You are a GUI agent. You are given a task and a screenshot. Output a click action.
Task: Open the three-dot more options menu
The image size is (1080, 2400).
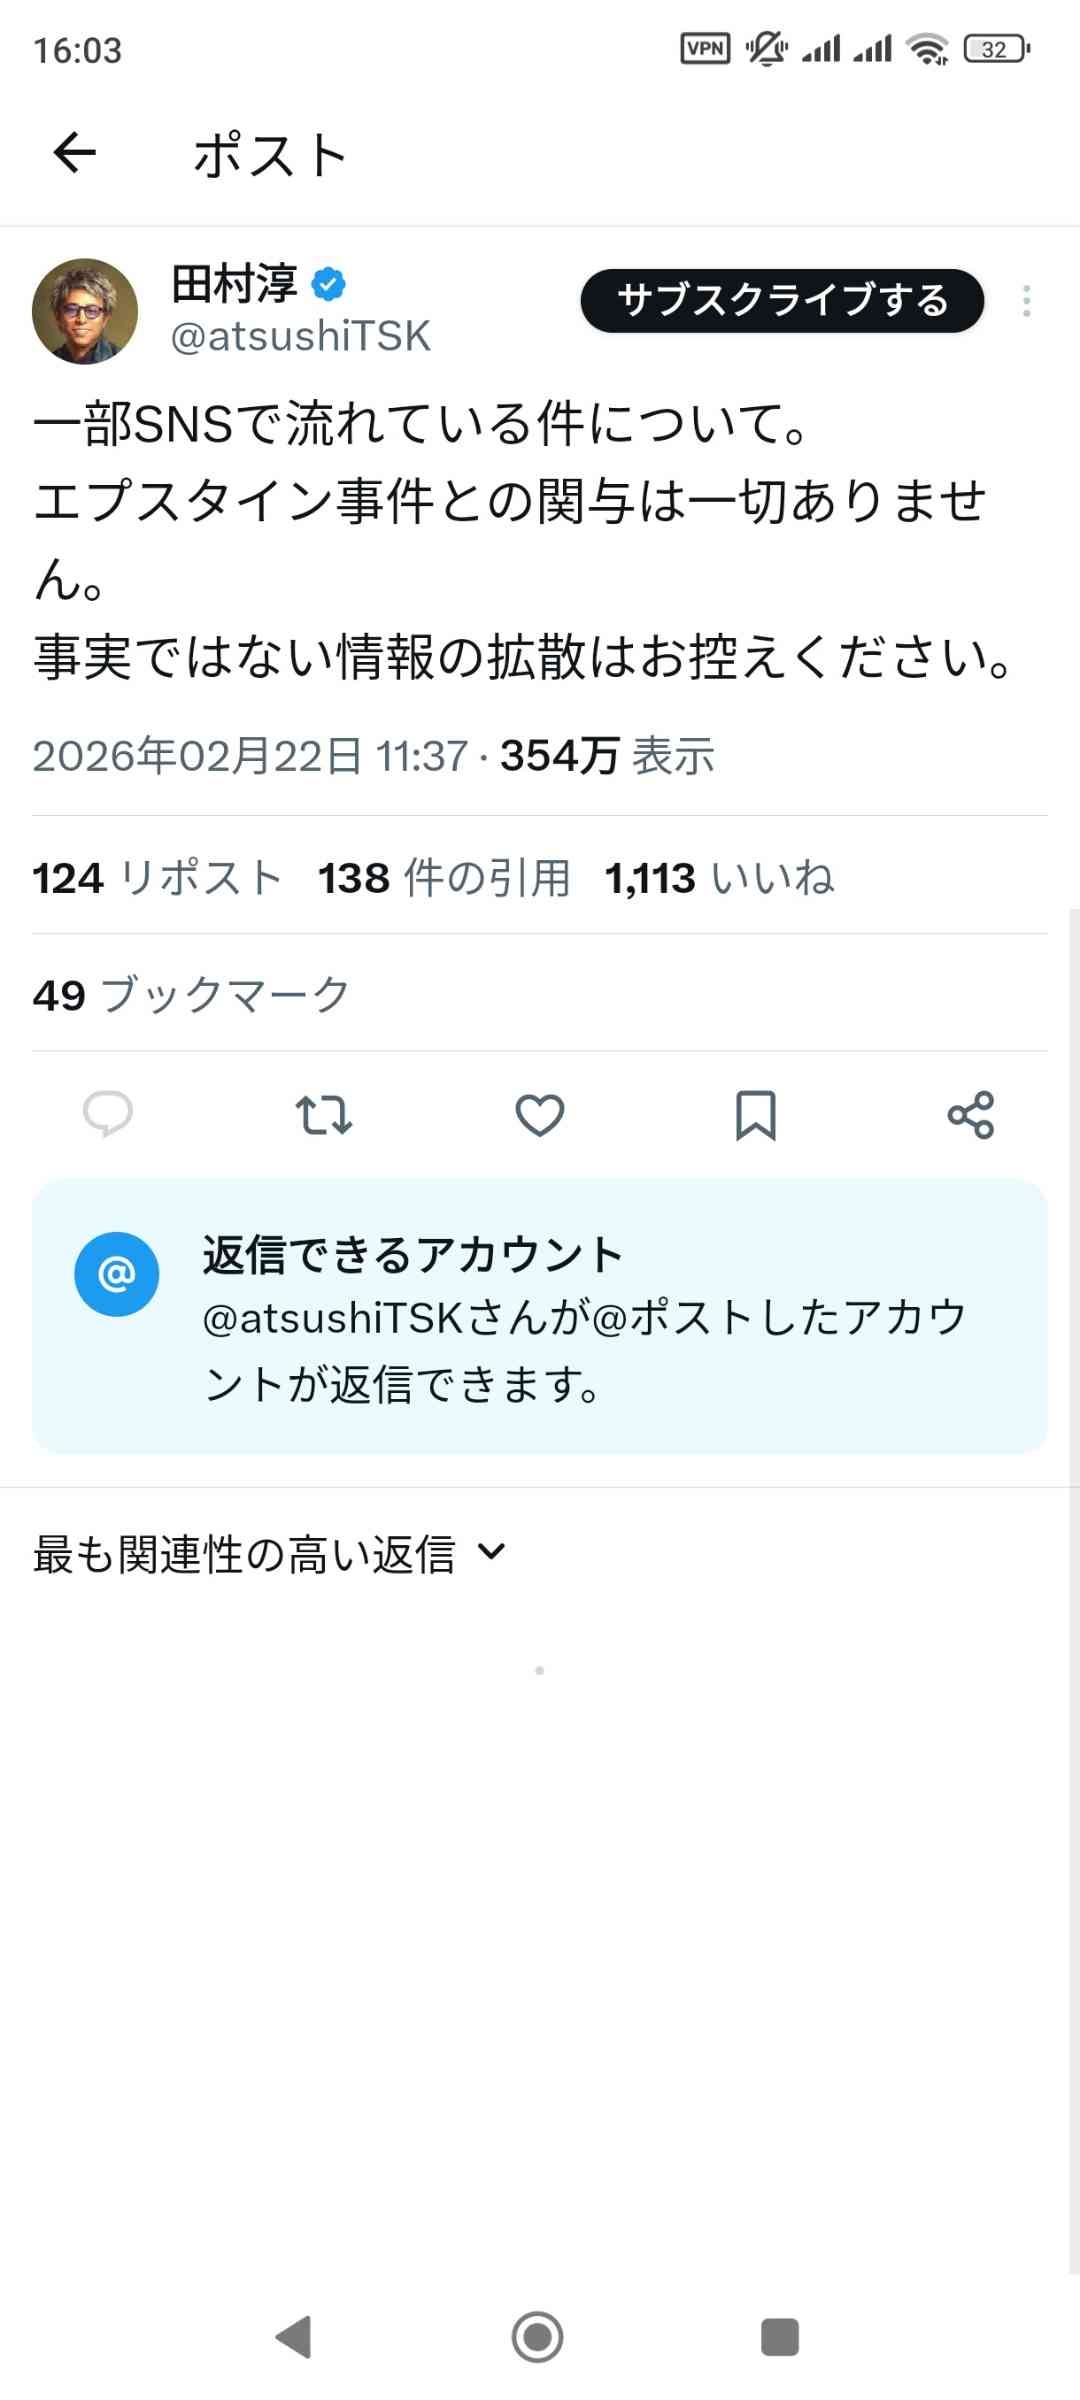pos(1026,301)
